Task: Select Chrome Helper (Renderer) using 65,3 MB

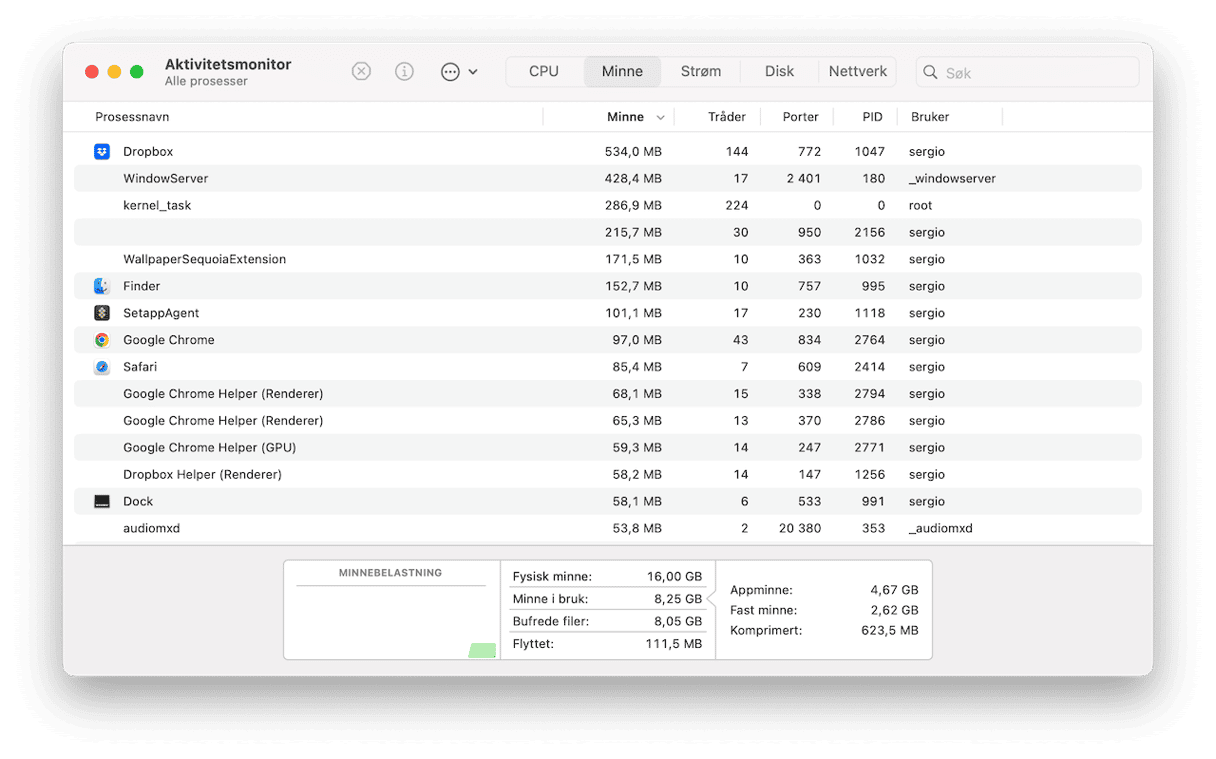Action: tap(608, 421)
